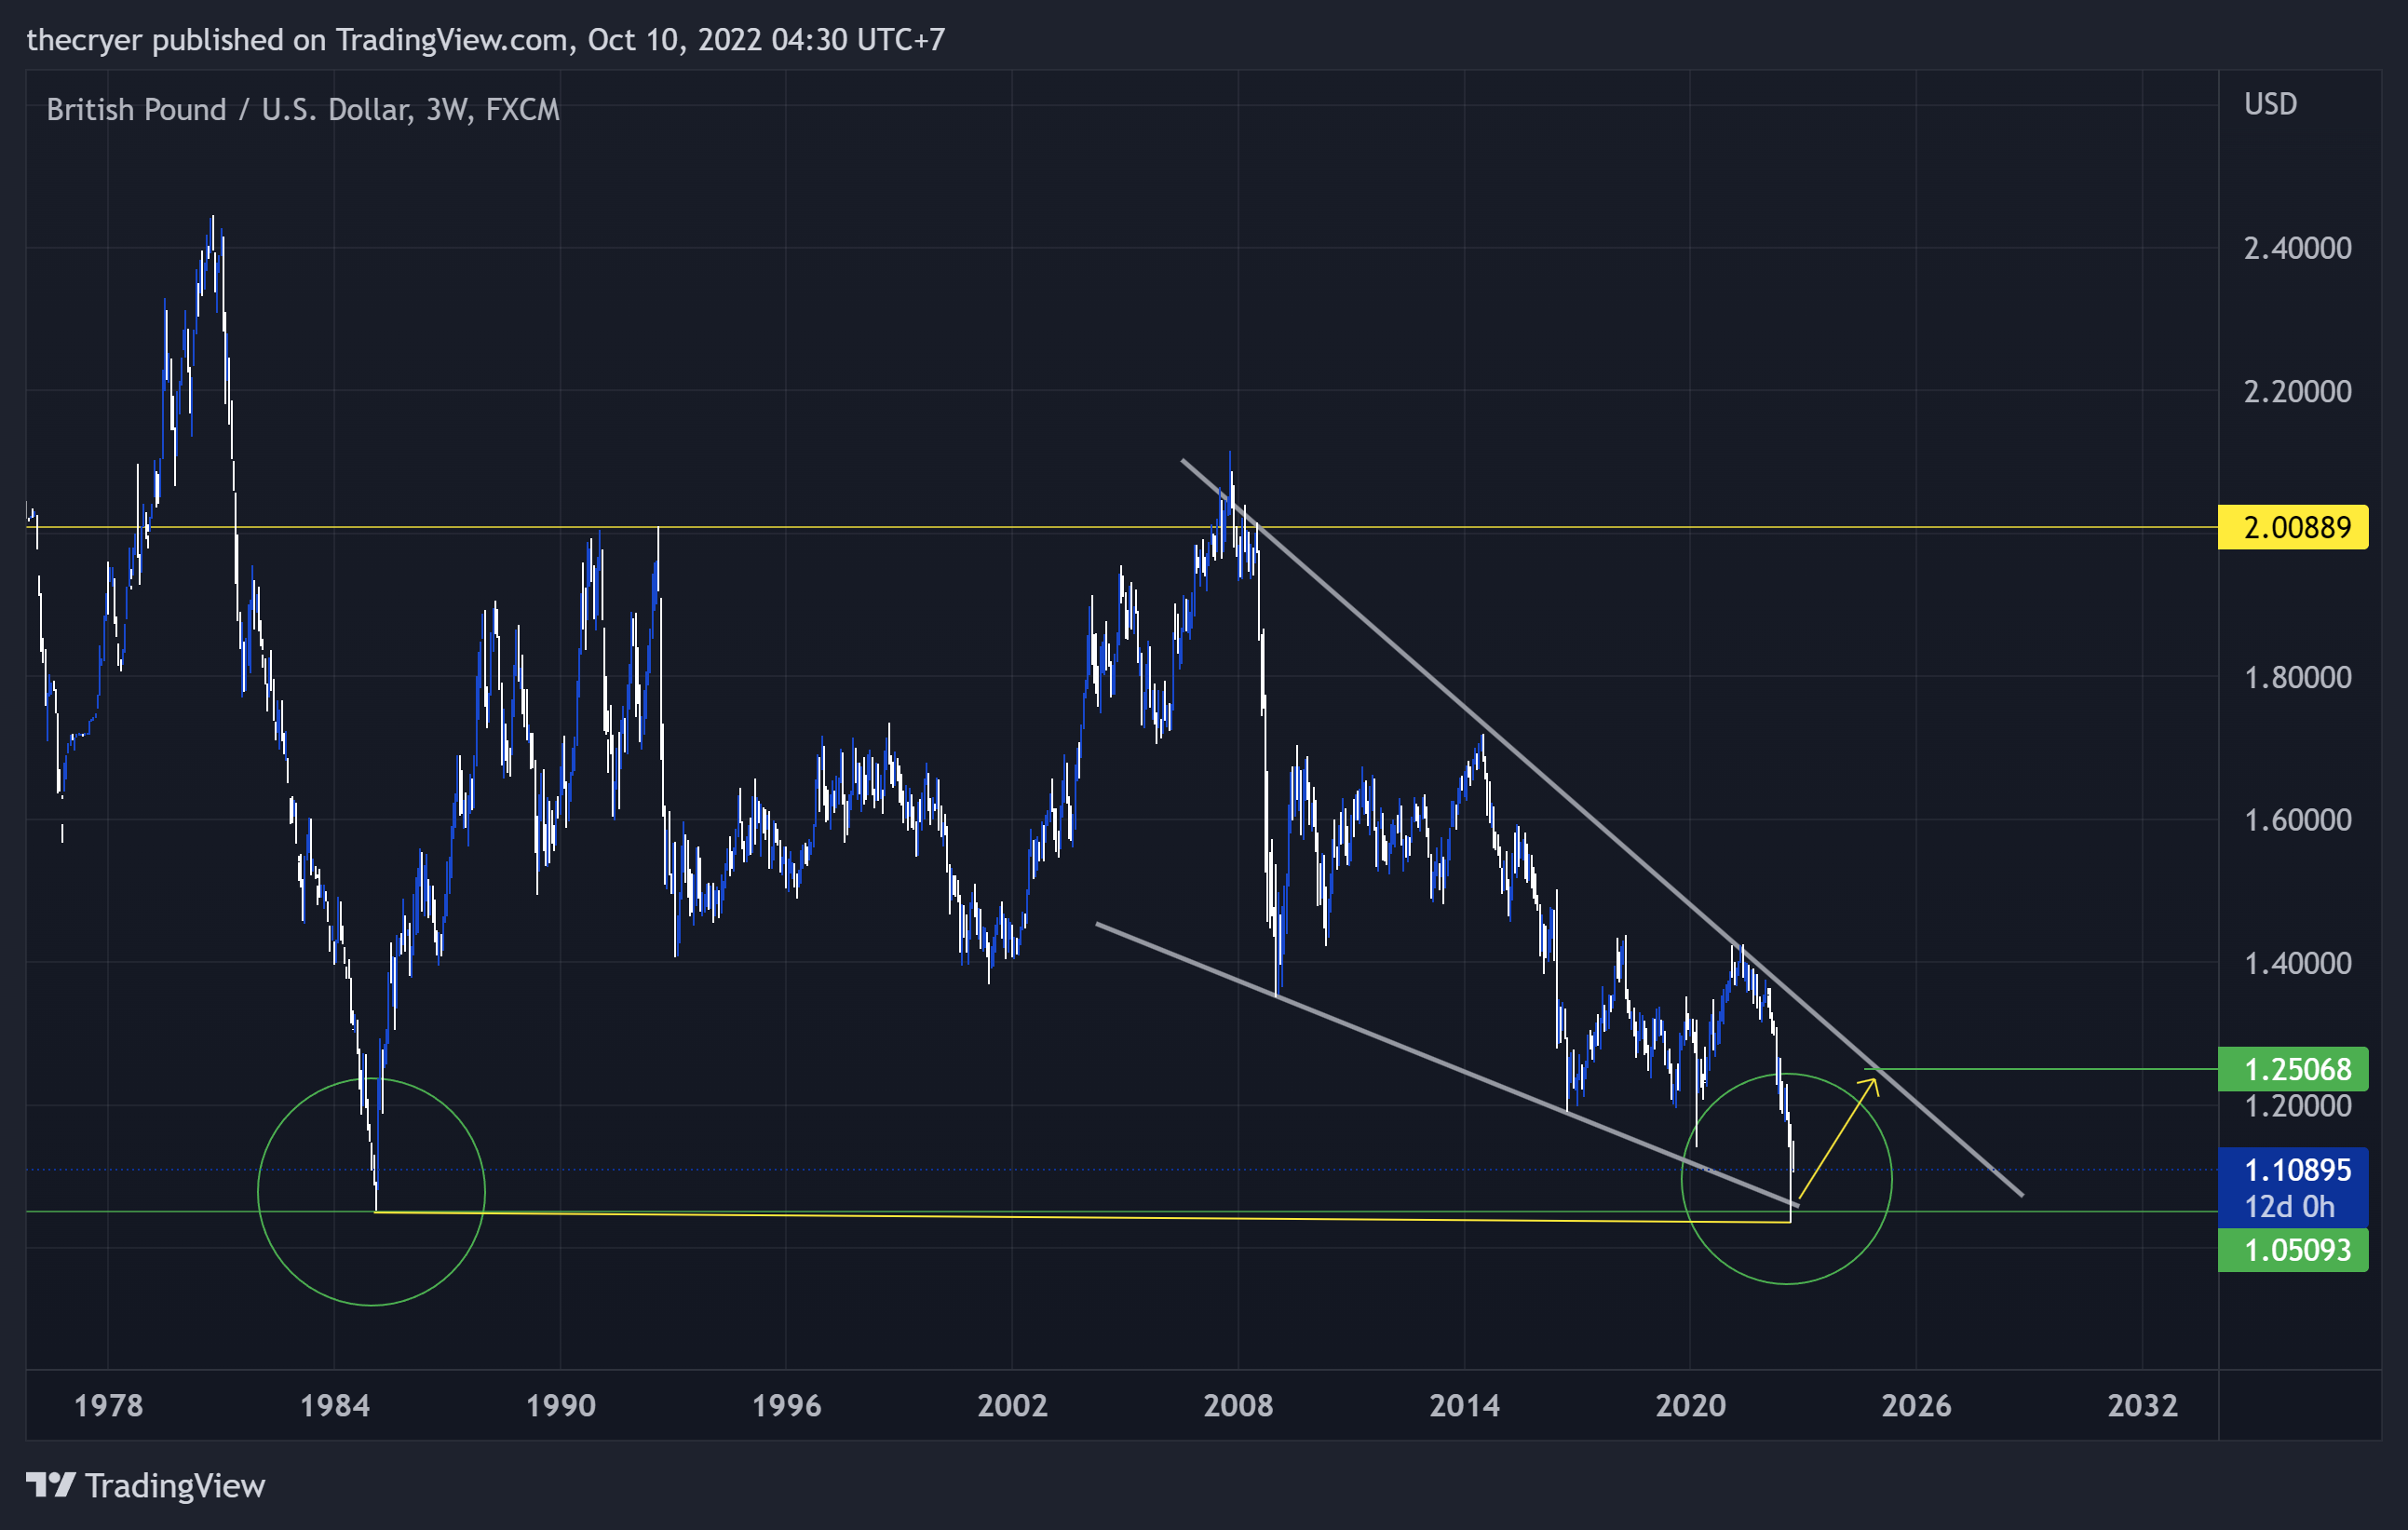The width and height of the screenshot is (2408, 1530).
Task: Click the 1.80000 price axis value
Action: pyautogui.click(x=2297, y=677)
